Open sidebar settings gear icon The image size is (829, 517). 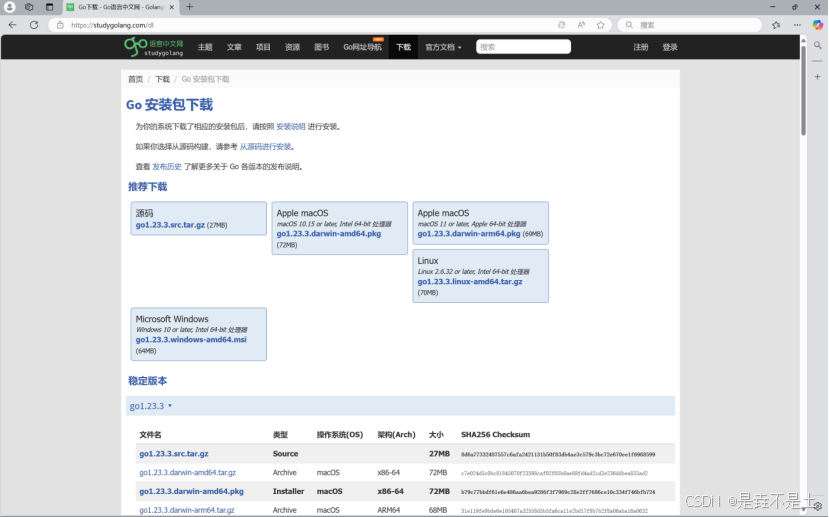click(818, 506)
